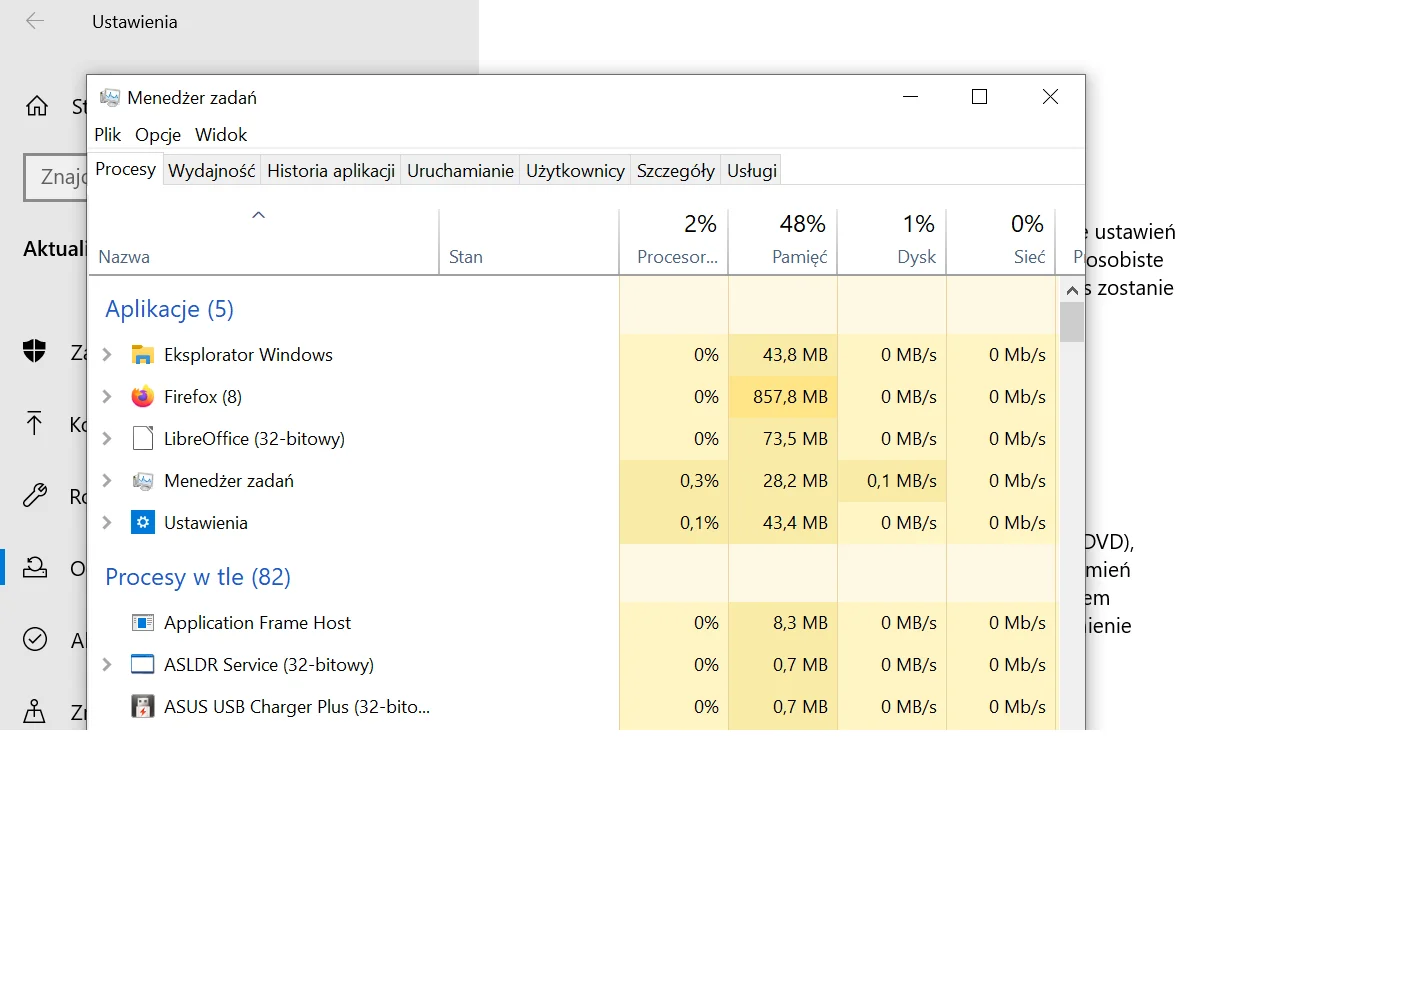Open the Widok menu
The image size is (1410, 994).
click(221, 135)
